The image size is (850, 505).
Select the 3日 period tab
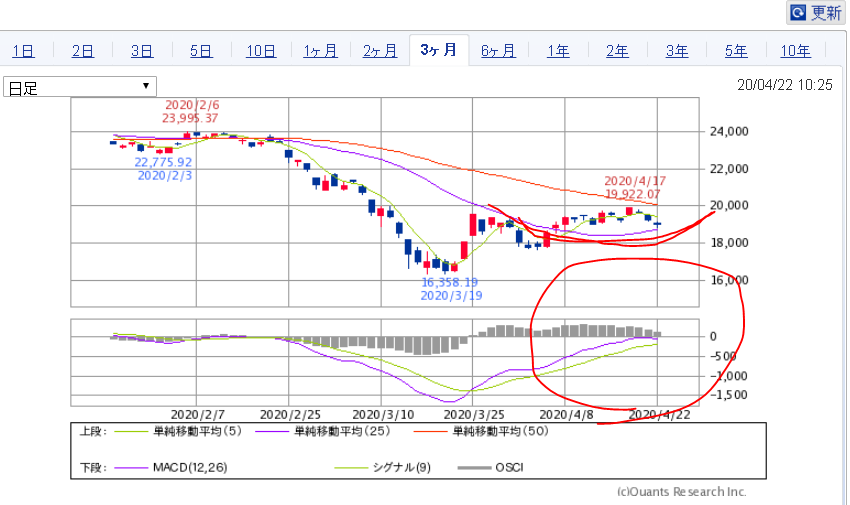(142, 50)
